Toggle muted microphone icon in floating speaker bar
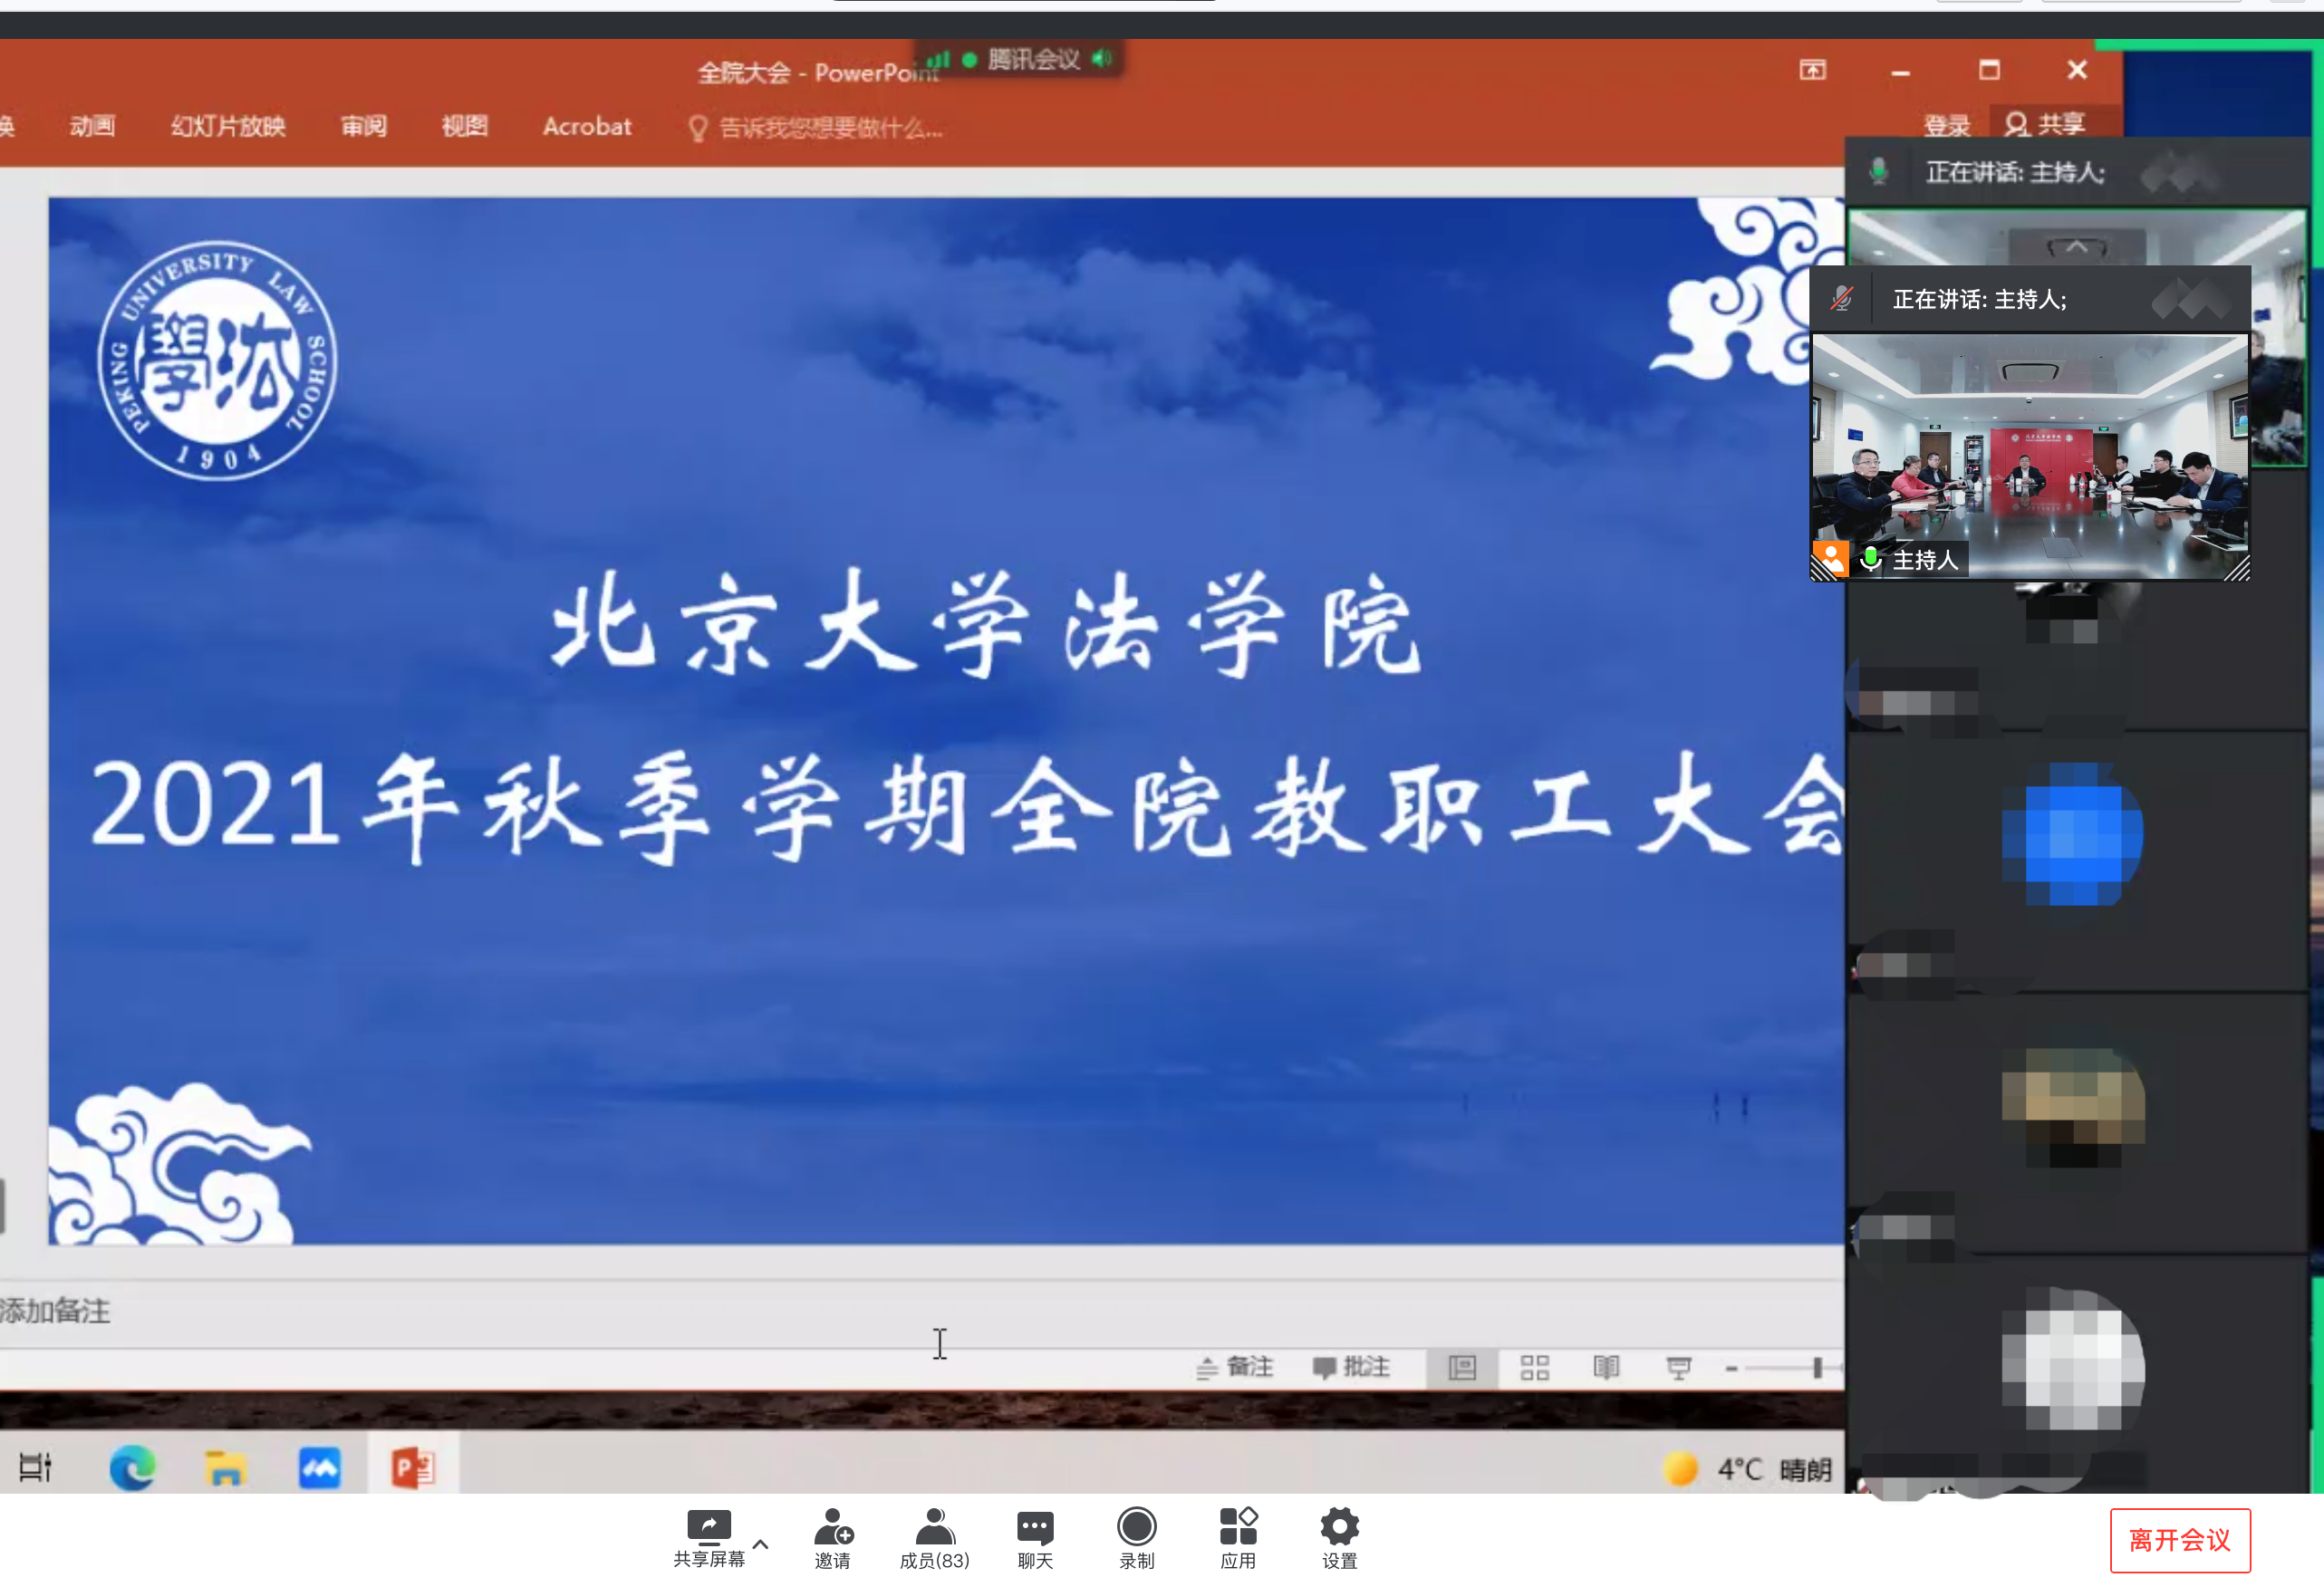 (x=1842, y=299)
